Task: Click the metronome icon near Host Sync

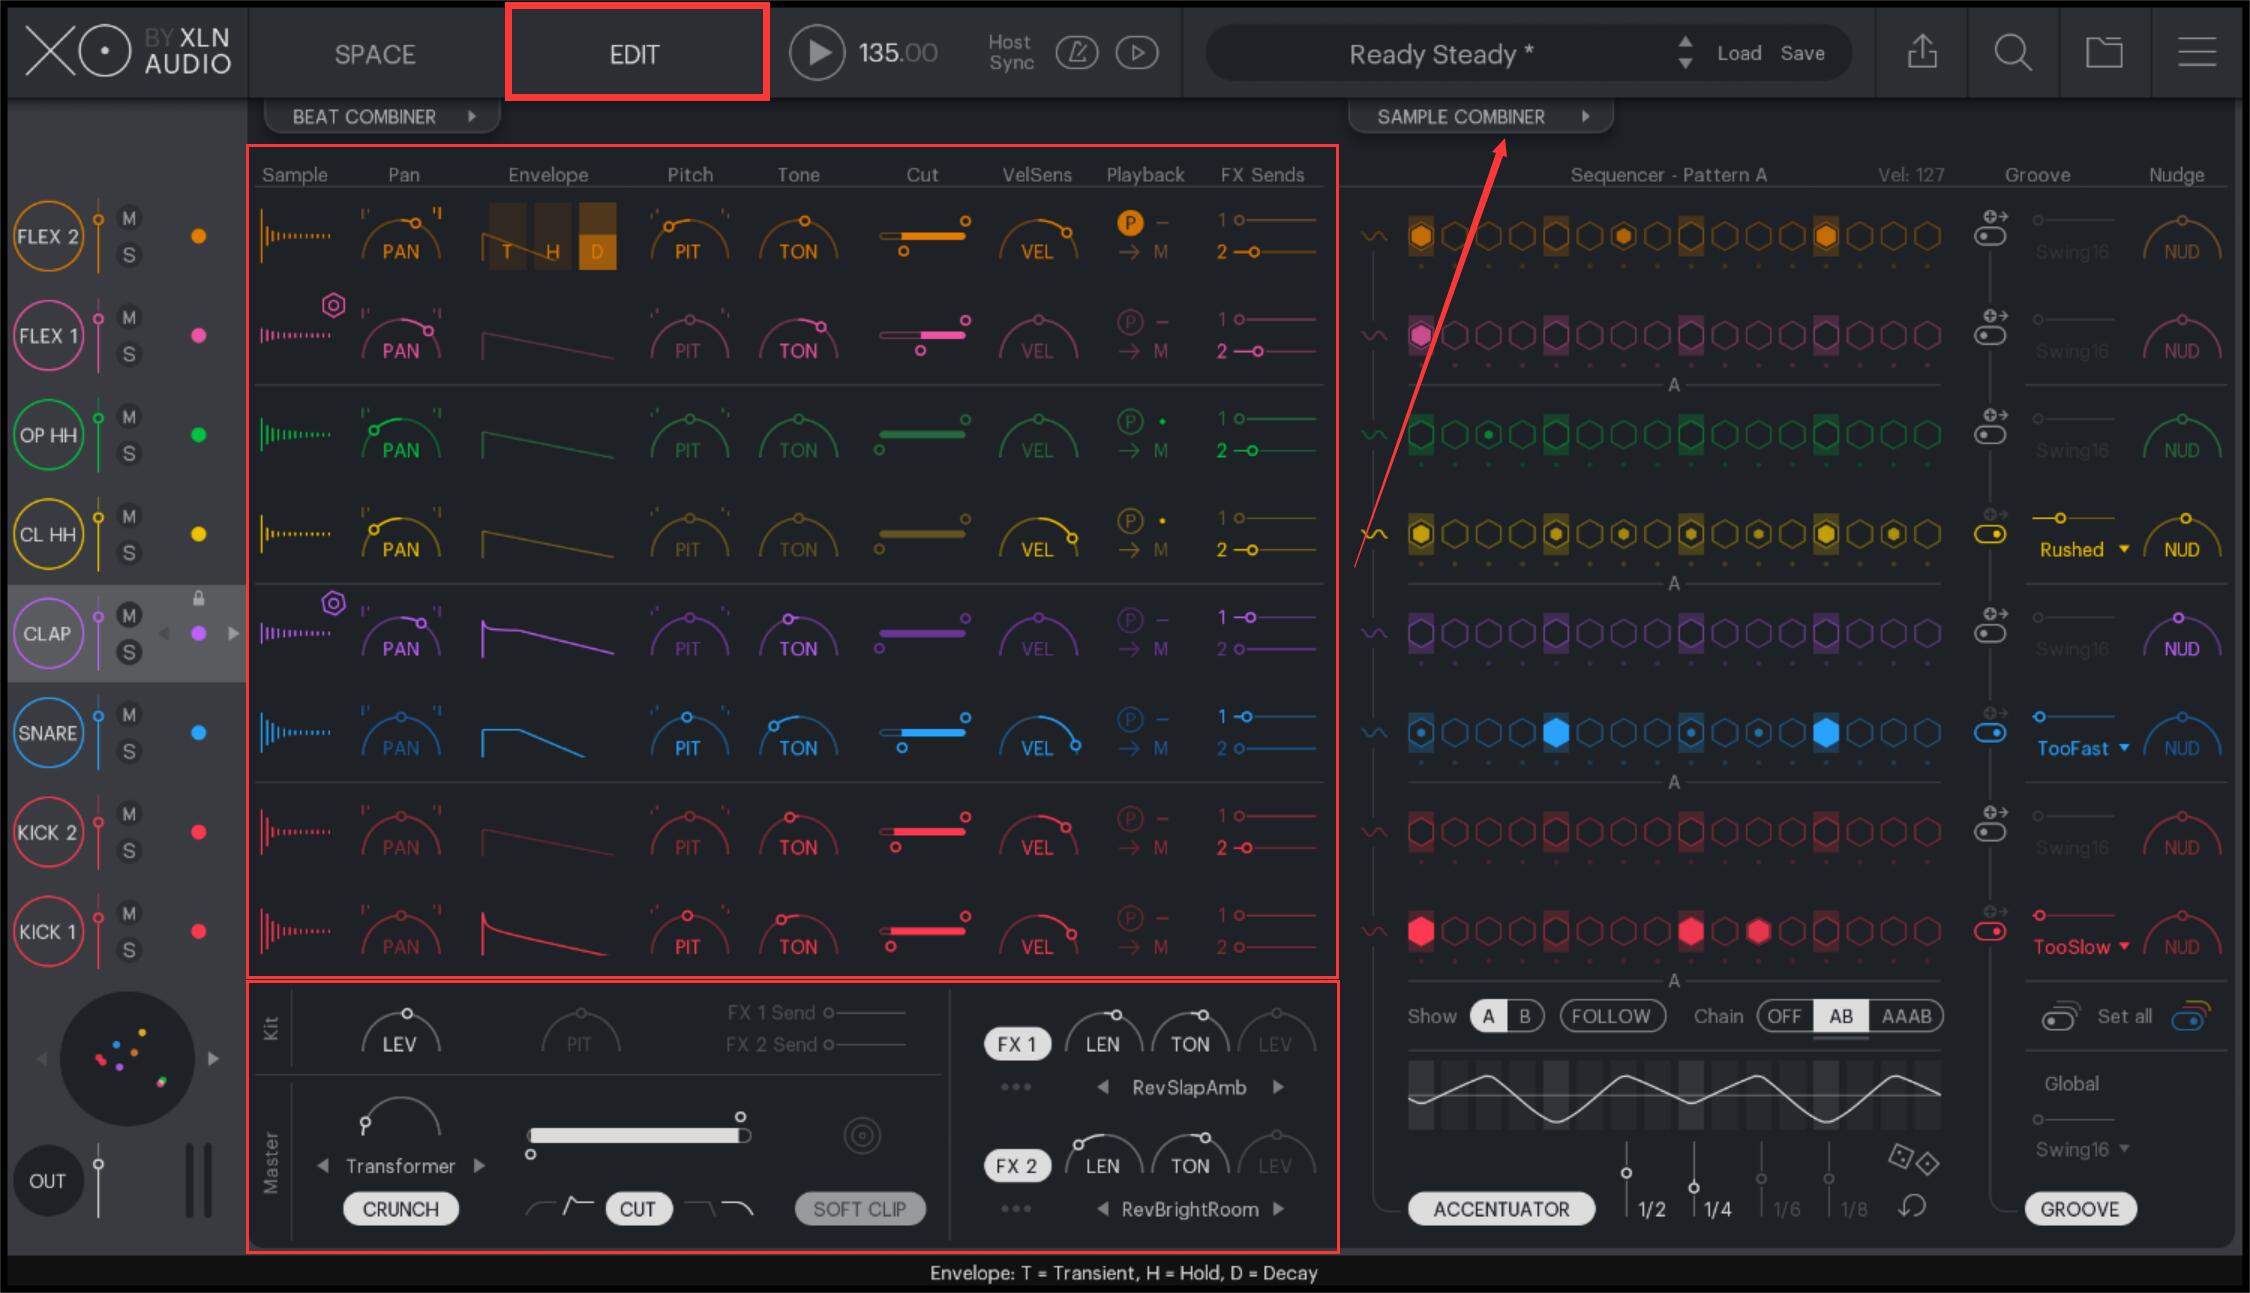Action: pyautogui.click(x=1077, y=53)
